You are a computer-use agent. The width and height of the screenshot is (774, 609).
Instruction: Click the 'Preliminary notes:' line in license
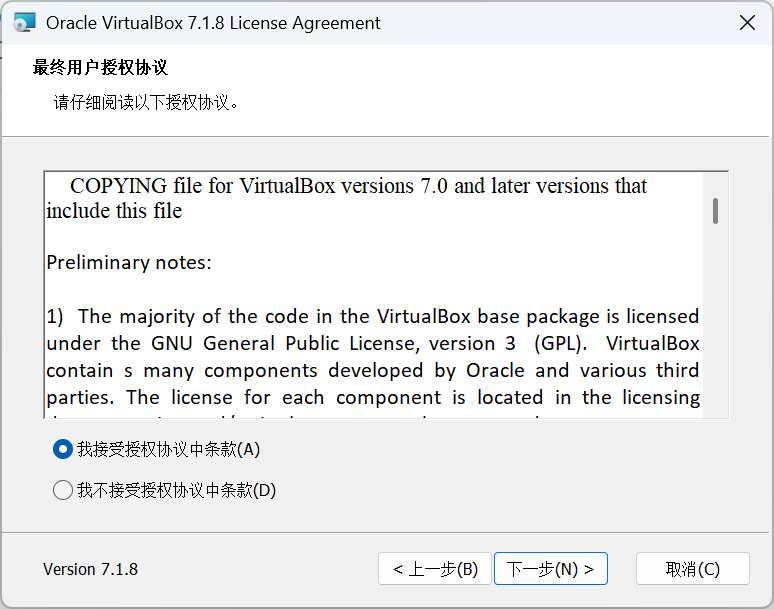(x=129, y=263)
